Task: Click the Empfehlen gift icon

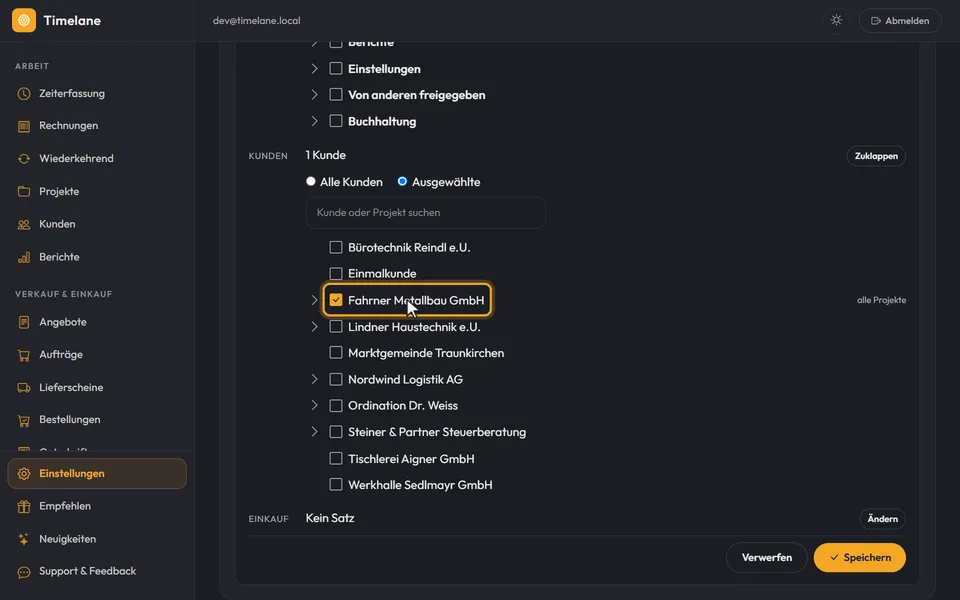Action: click(24, 506)
